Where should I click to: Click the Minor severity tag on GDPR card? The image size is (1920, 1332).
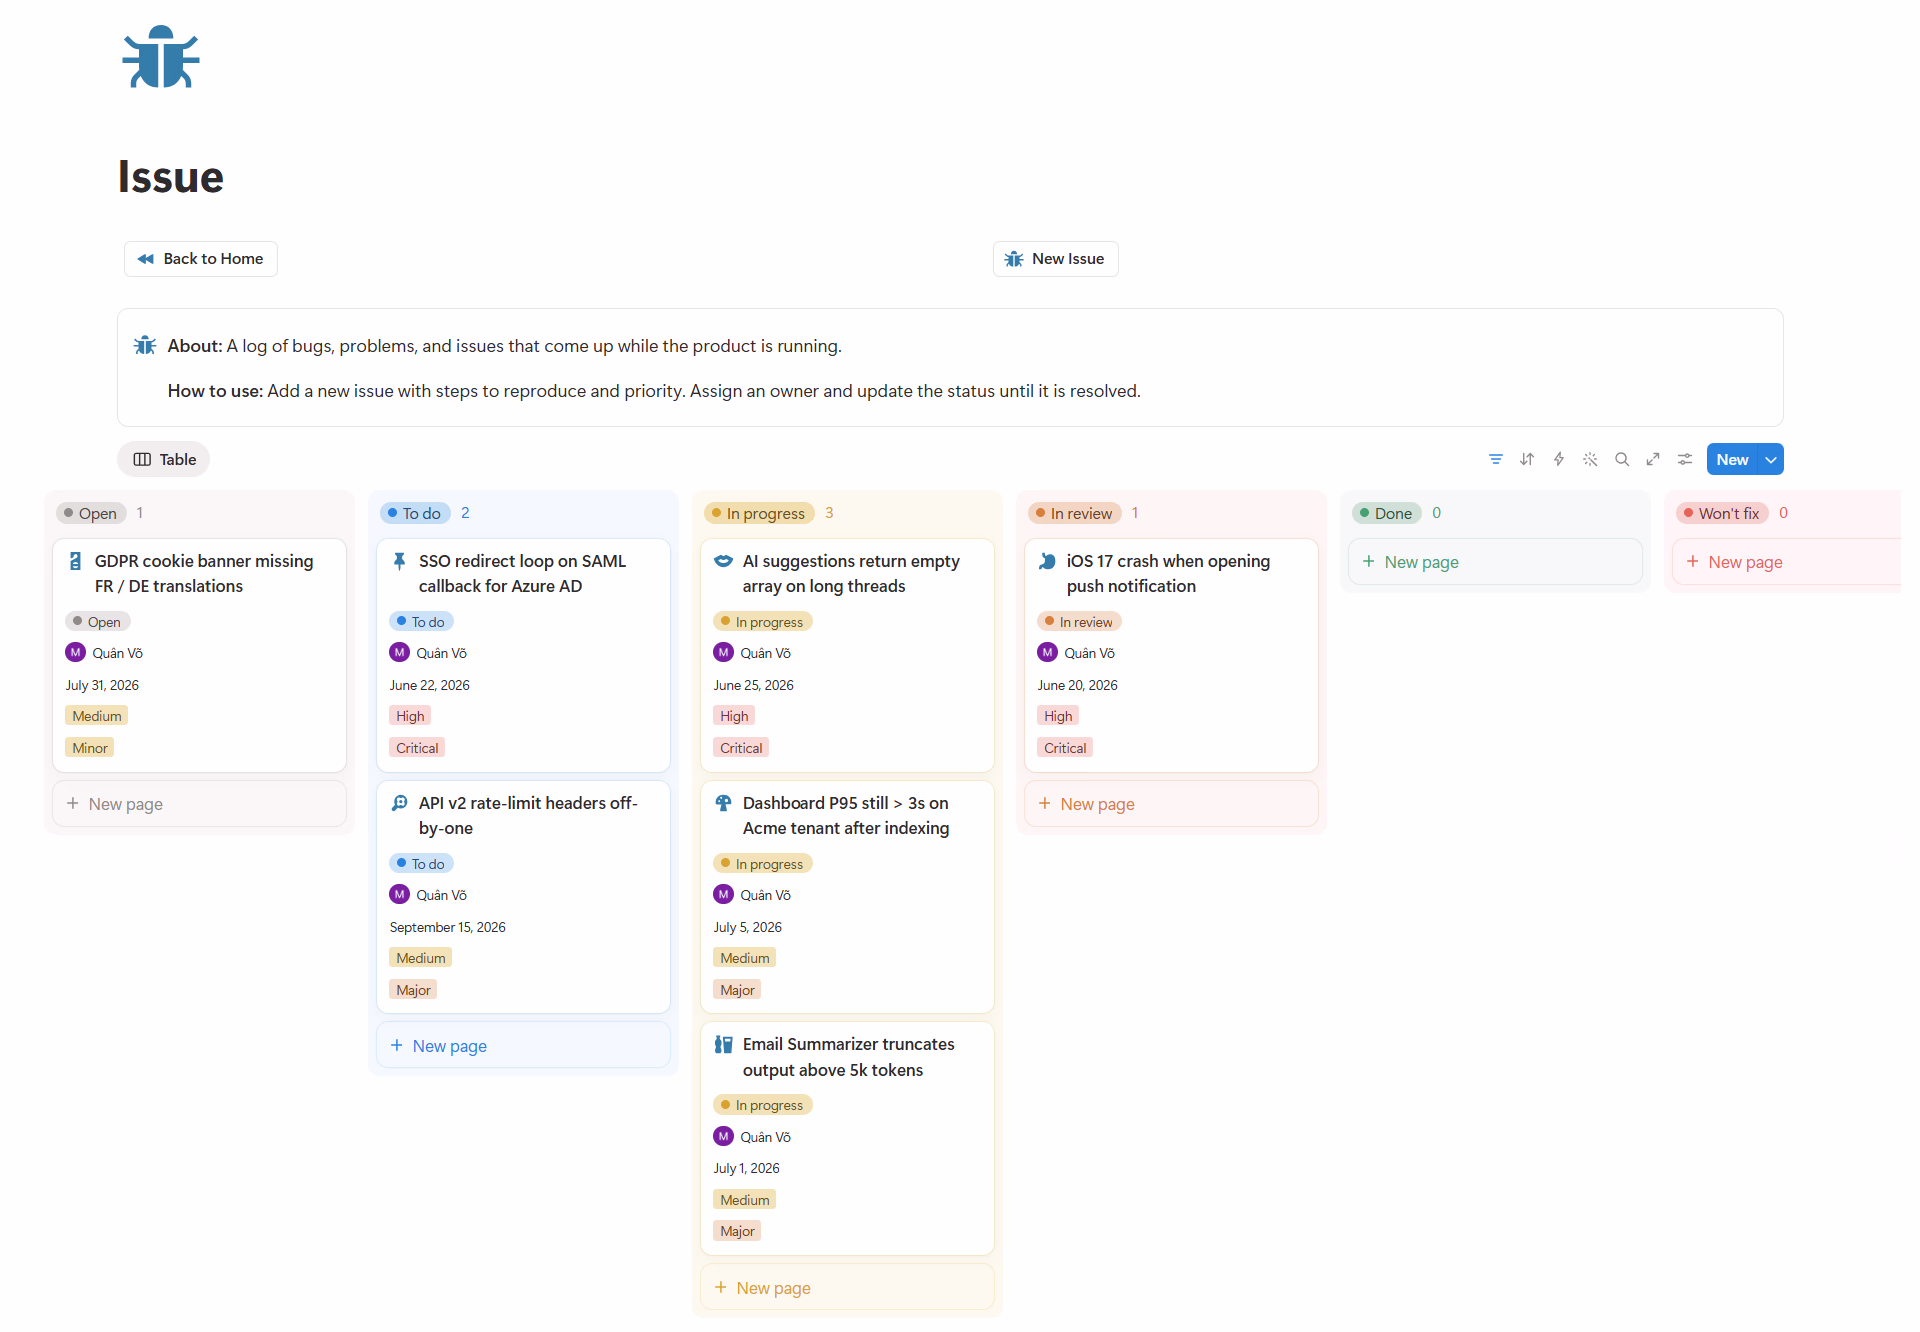tap(90, 748)
